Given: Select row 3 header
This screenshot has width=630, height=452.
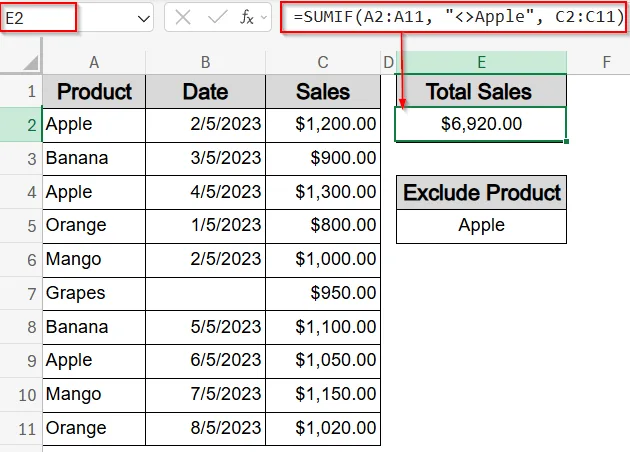Looking at the screenshot, I should click(21, 158).
